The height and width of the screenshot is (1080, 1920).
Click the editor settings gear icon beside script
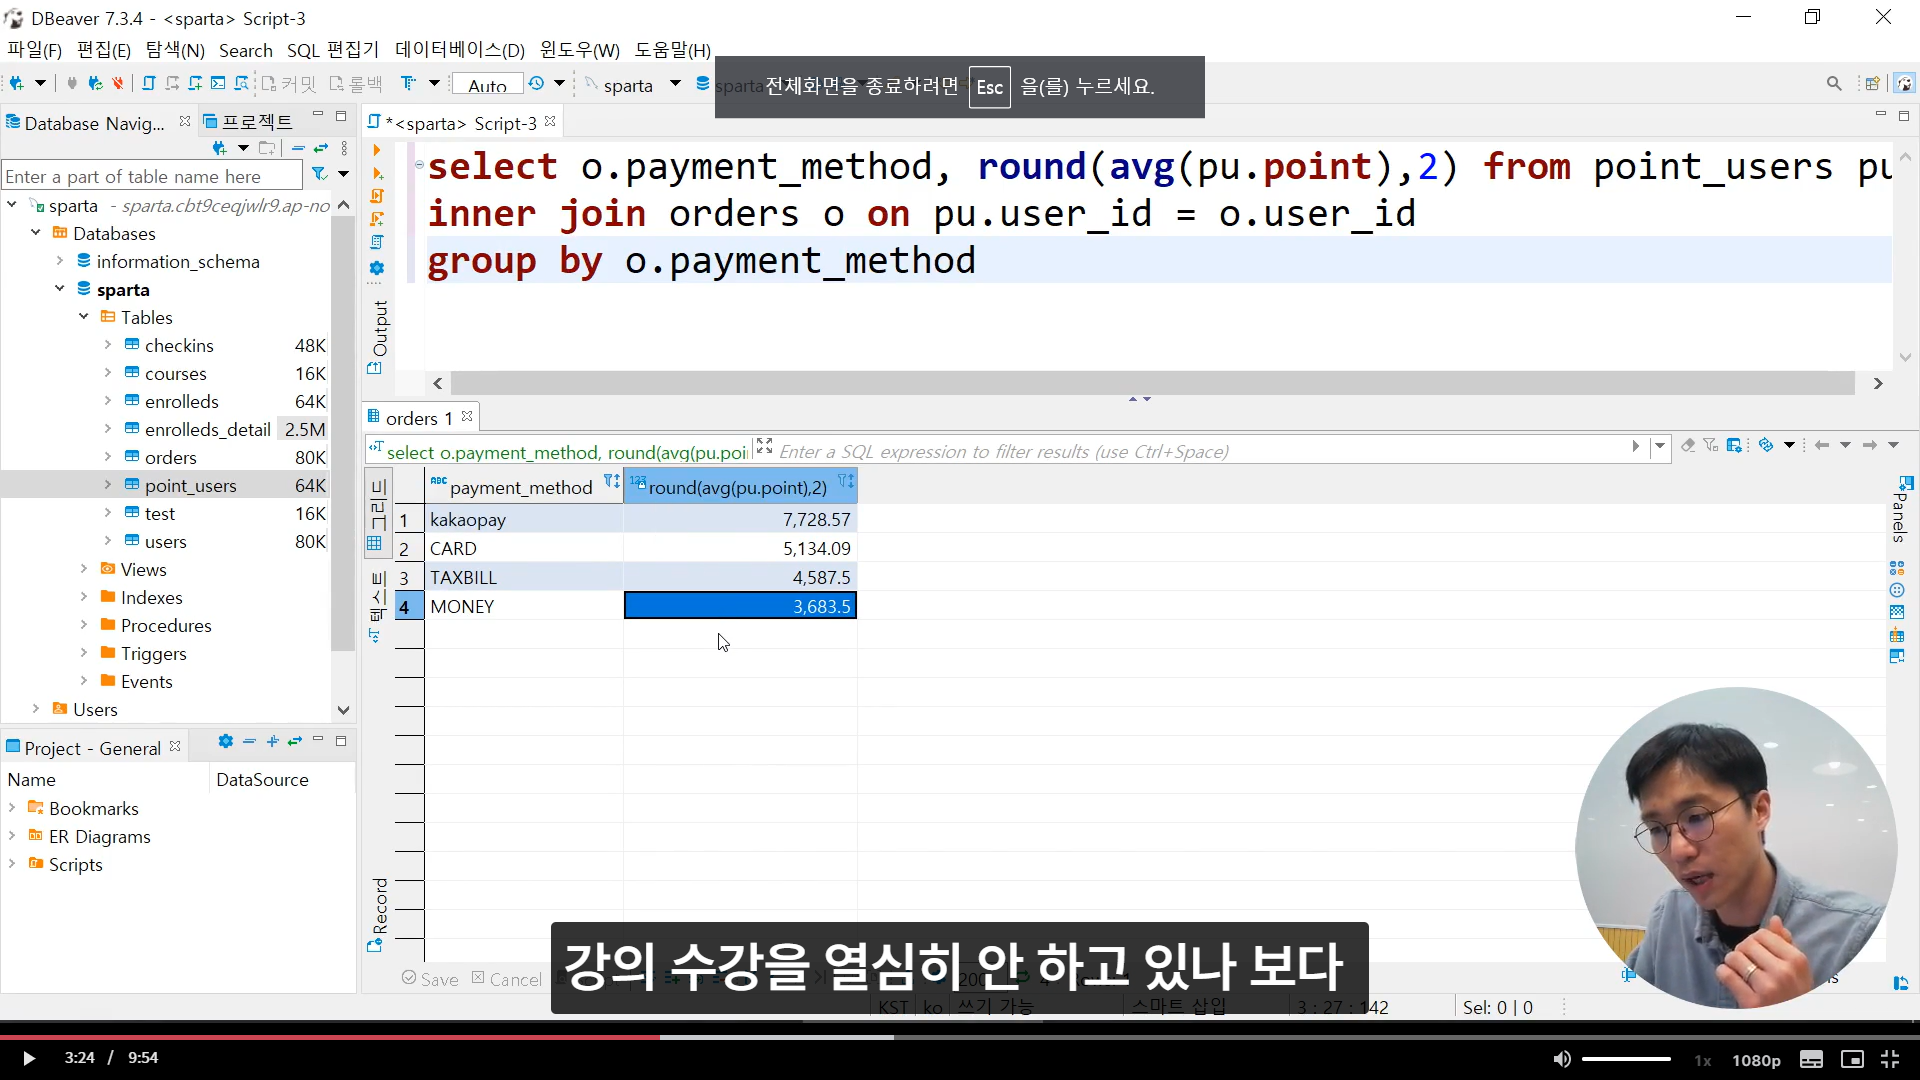(x=377, y=268)
